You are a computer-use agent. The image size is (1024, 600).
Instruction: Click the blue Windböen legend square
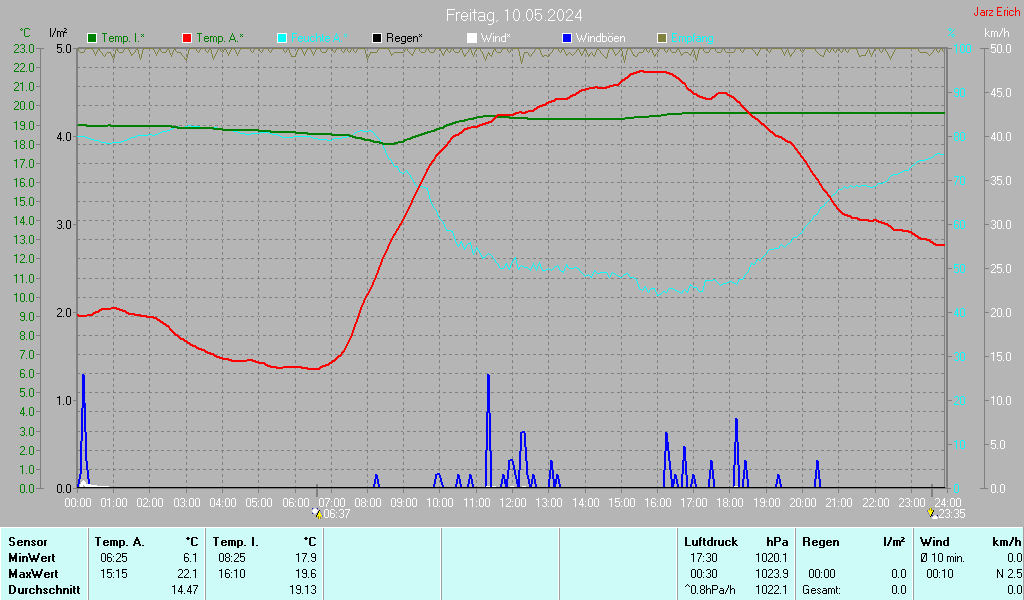tap(567, 38)
